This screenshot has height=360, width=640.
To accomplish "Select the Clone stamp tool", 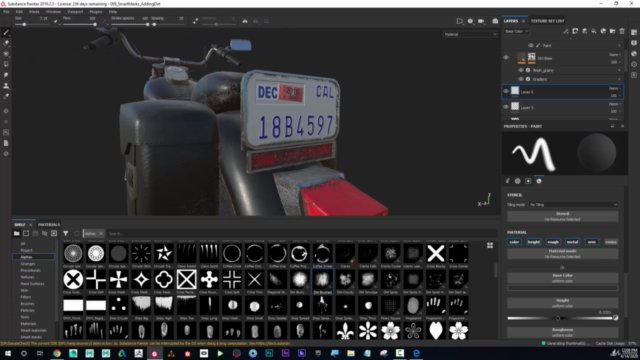I will 6,86.
